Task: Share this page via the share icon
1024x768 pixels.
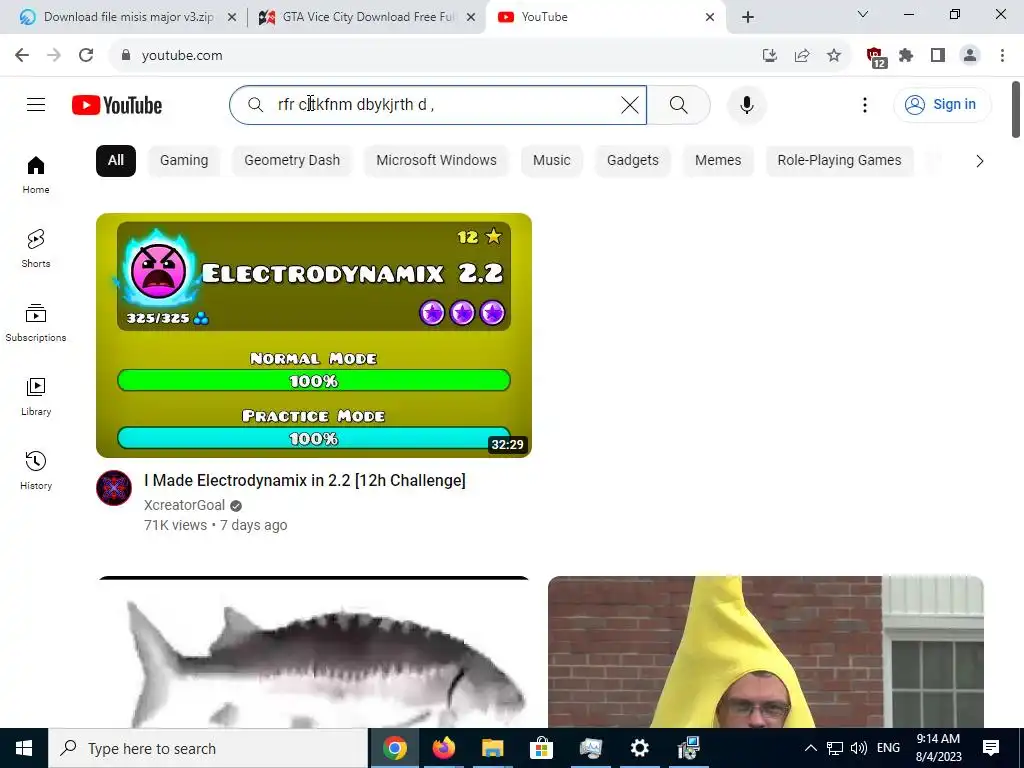Action: tap(802, 56)
